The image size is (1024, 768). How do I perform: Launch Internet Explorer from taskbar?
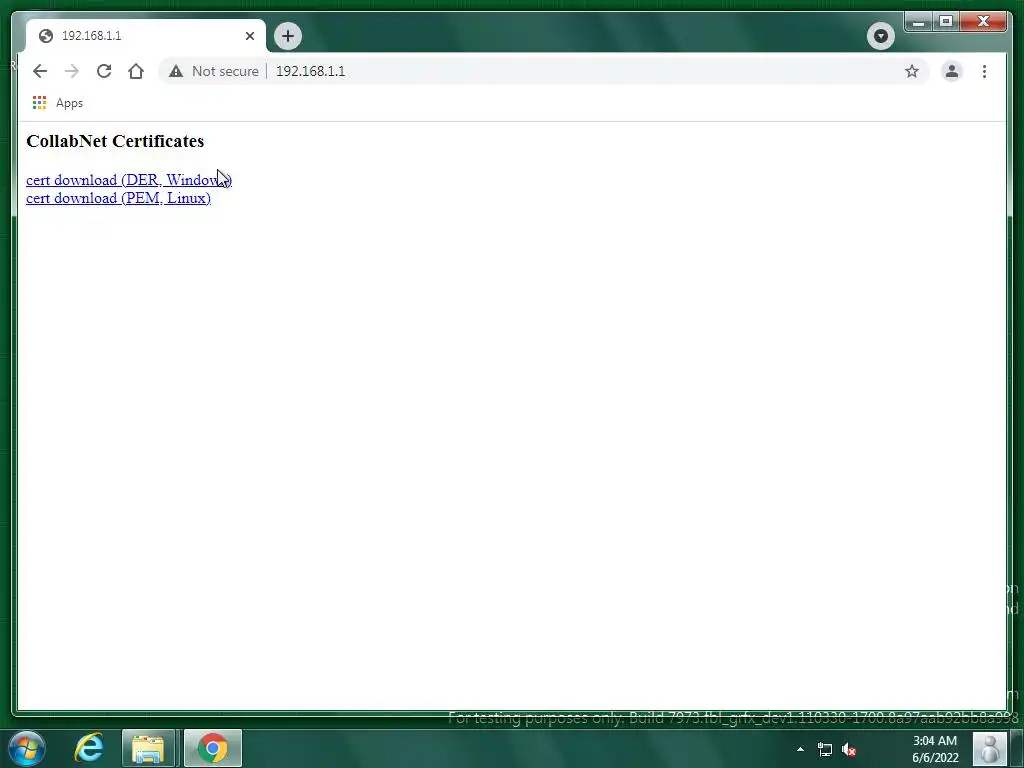coord(89,748)
